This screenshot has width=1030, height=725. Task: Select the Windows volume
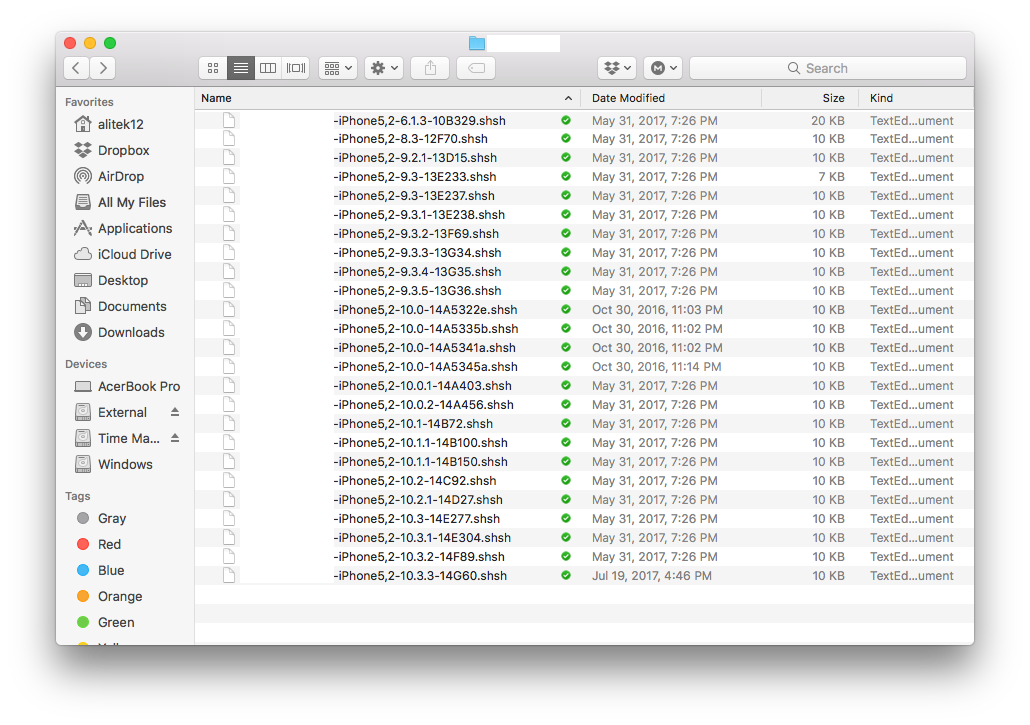[125, 464]
